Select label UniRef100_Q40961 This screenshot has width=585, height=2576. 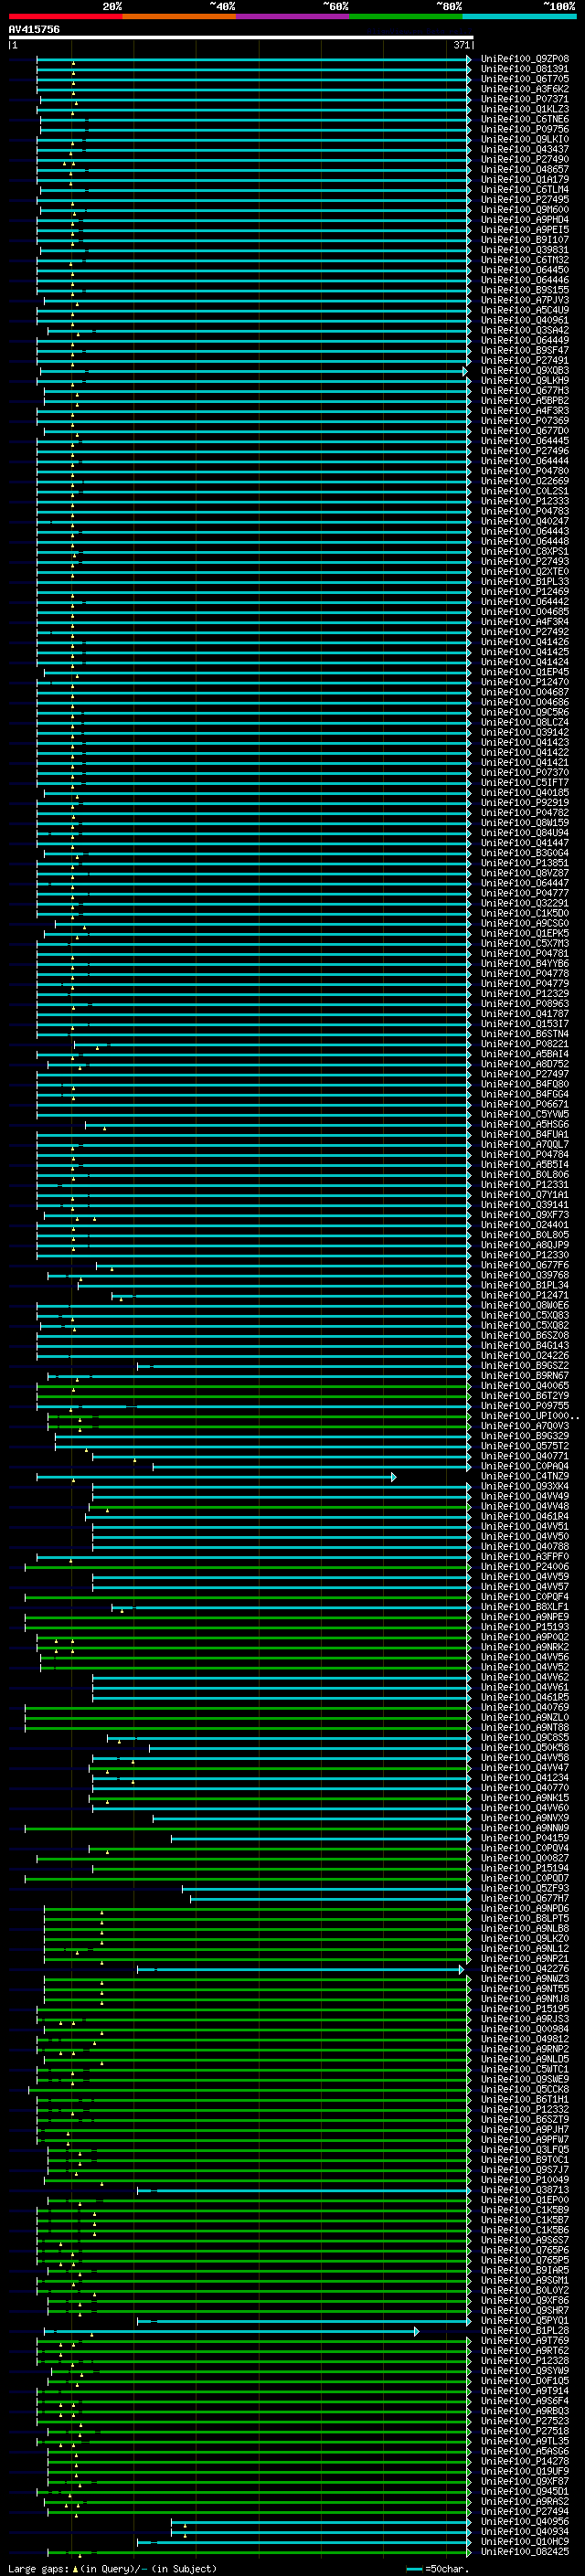(525, 320)
